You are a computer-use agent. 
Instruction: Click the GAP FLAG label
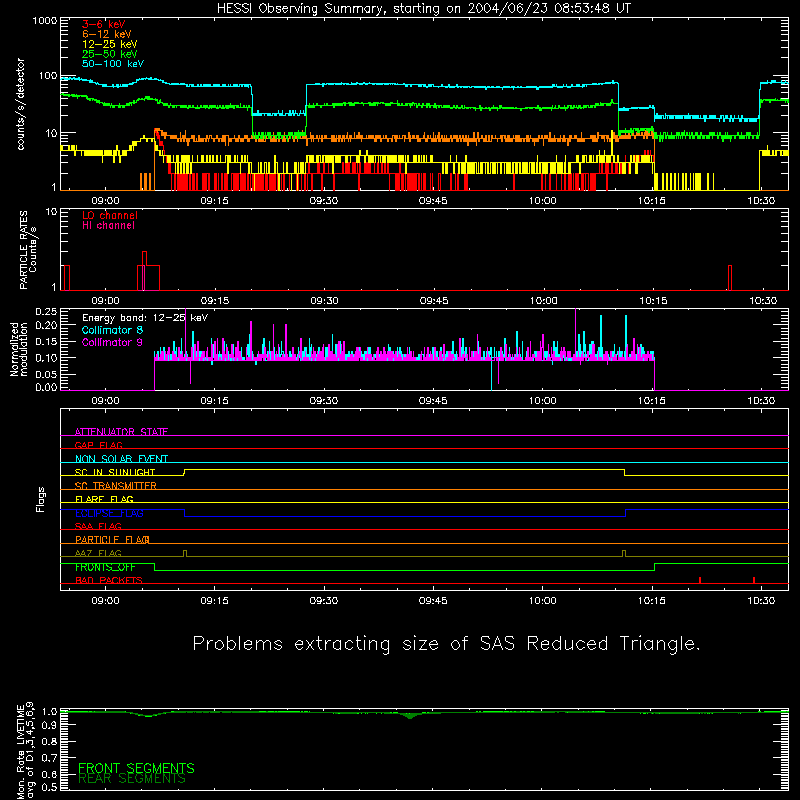click(98, 445)
